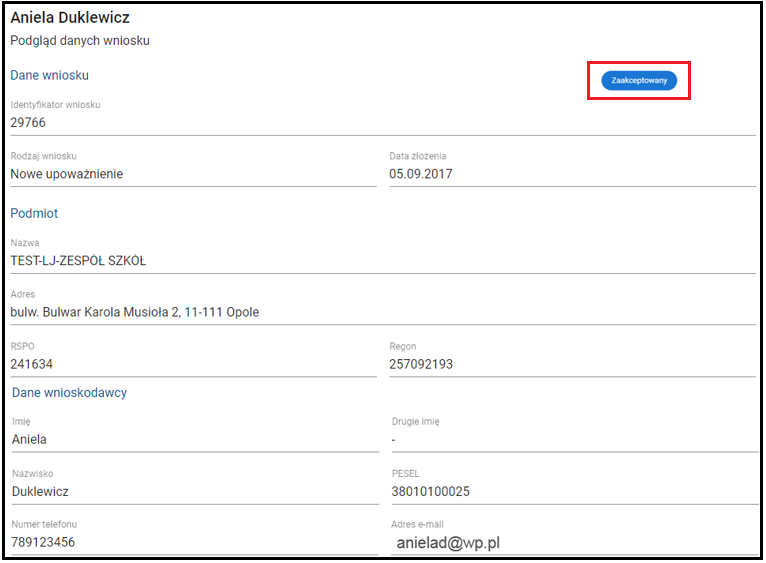Image resolution: width=766 pixels, height=563 pixels.
Task: Click the Aniela Duklewicz page title
Action: coord(70,18)
